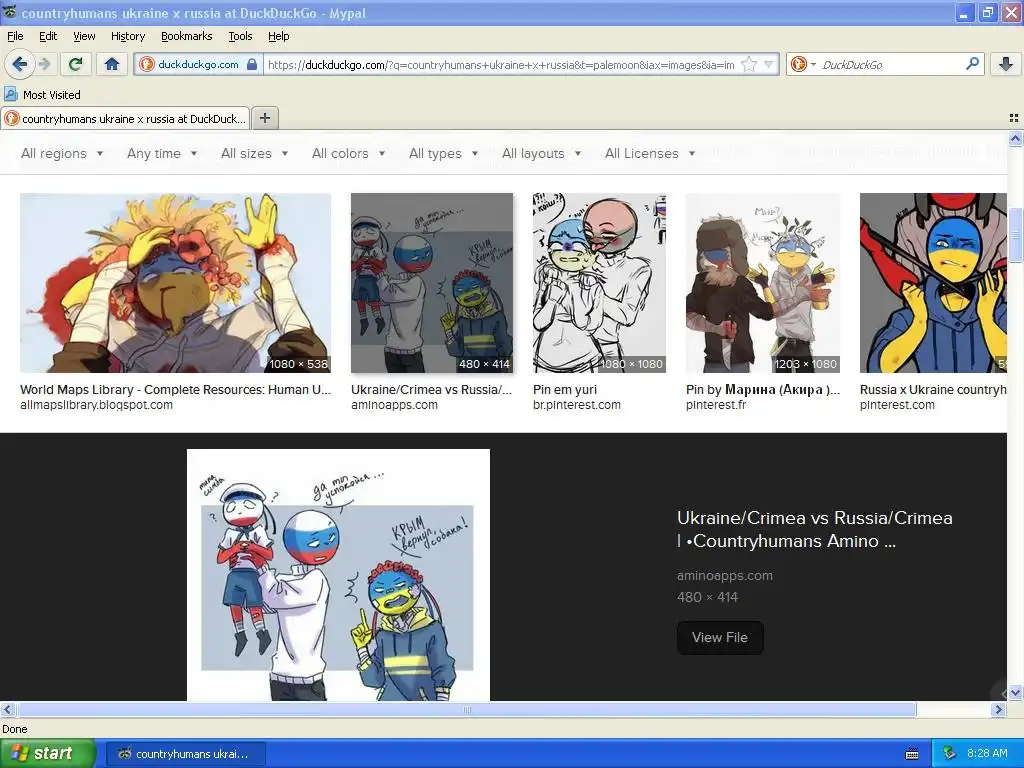Open the History menu
The width and height of the screenshot is (1024, 768).
tap(128, 36)
